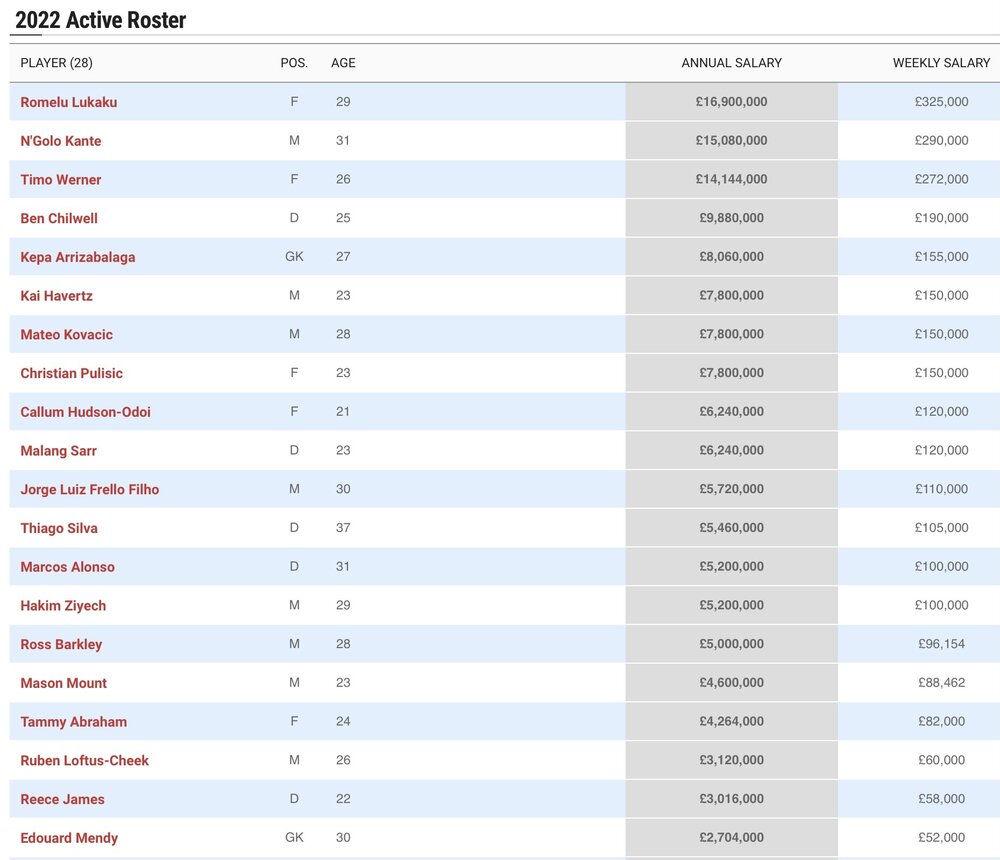
Task: Click the Timo Werner link
Action: click(61, 180)
